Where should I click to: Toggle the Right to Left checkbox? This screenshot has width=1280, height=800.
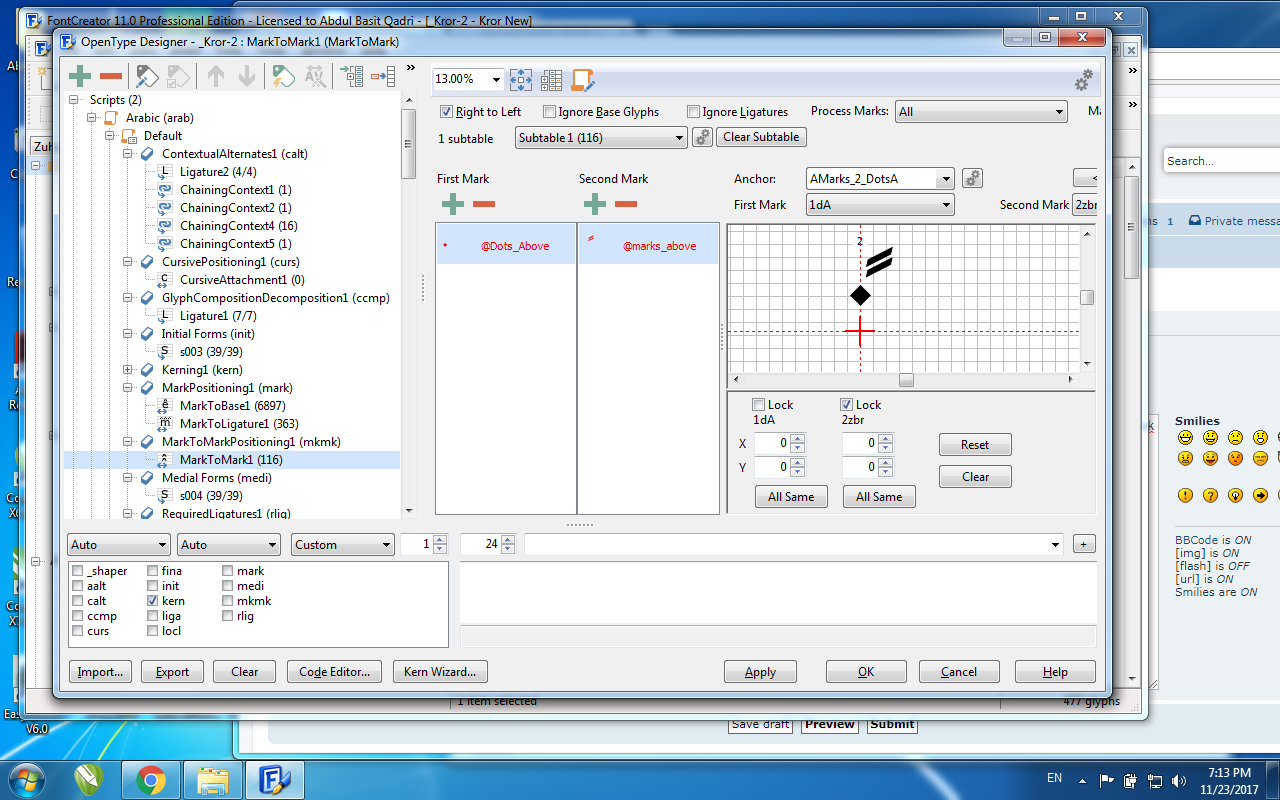[x=447, y=112]
